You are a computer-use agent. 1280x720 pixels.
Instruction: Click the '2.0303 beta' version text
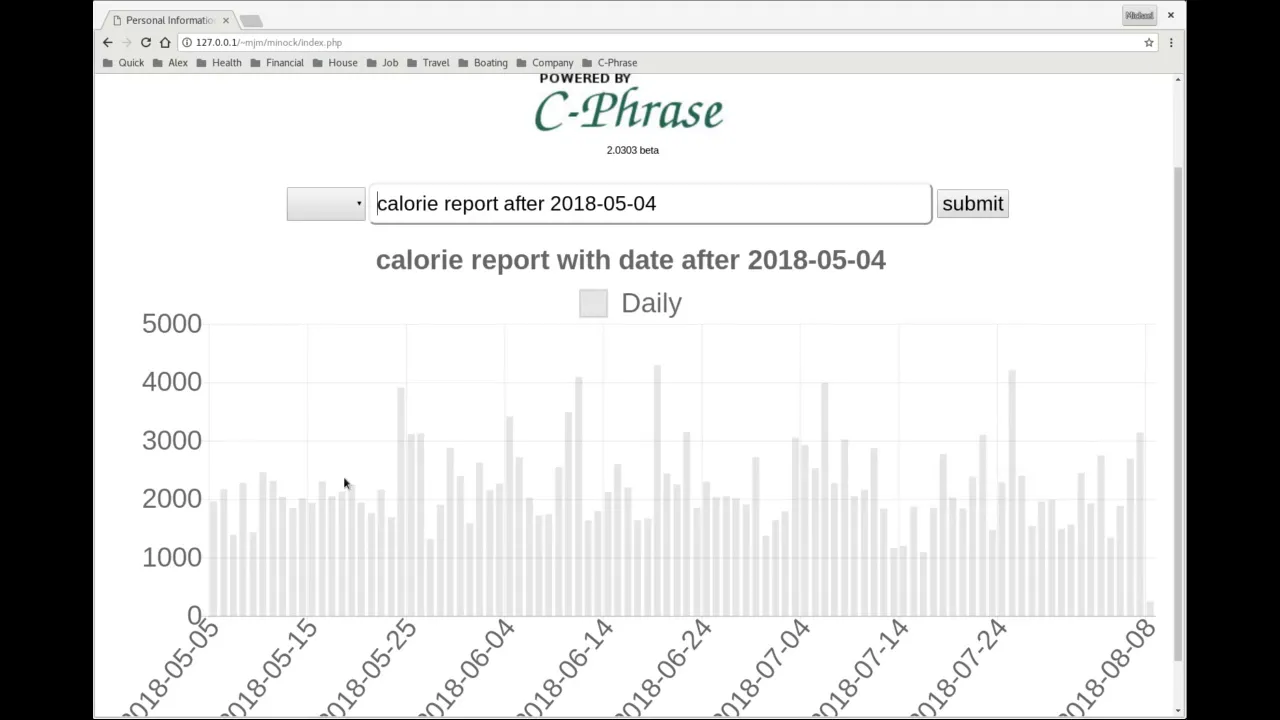pos(633,150)
